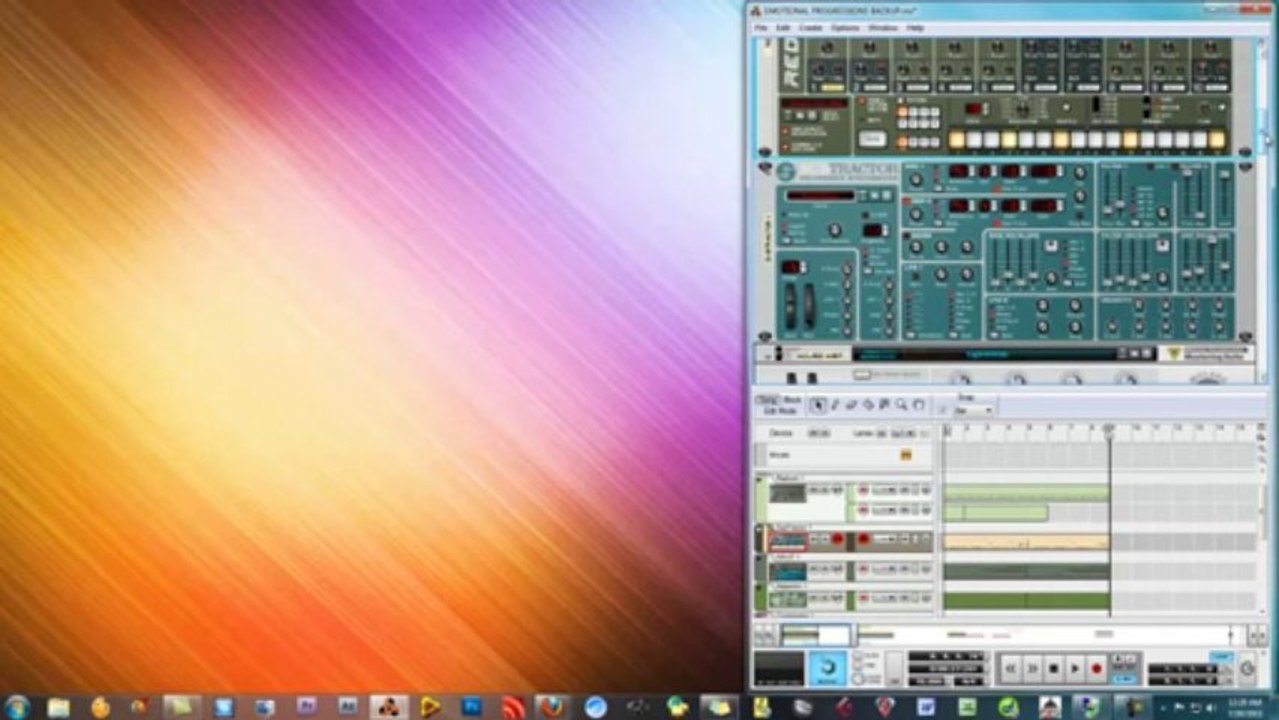The height and width of the screenshot is (720, 1279).
Task: Select the Razor tool in sequencer toolbar
Action: click(868, 405)
